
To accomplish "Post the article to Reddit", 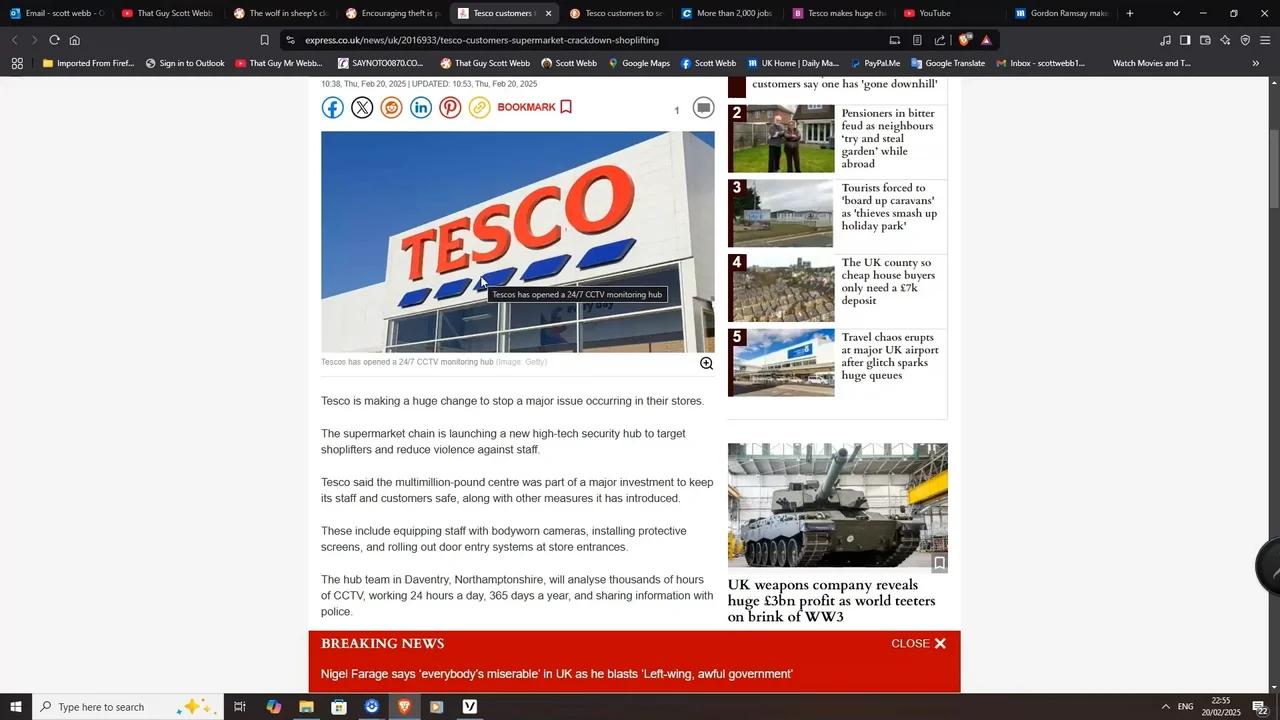I will [391, 107].
